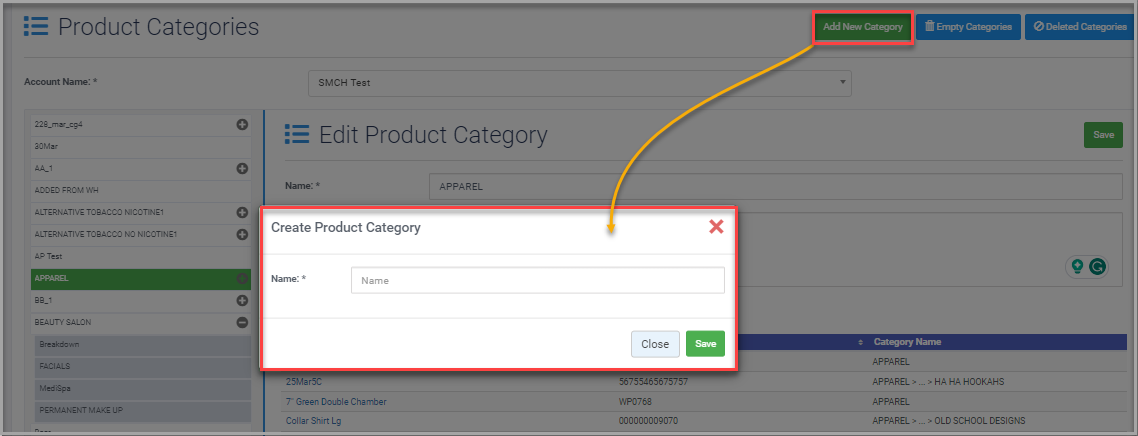
Task: Expand the BB_1 category
Action: click(x=242, y=300)
